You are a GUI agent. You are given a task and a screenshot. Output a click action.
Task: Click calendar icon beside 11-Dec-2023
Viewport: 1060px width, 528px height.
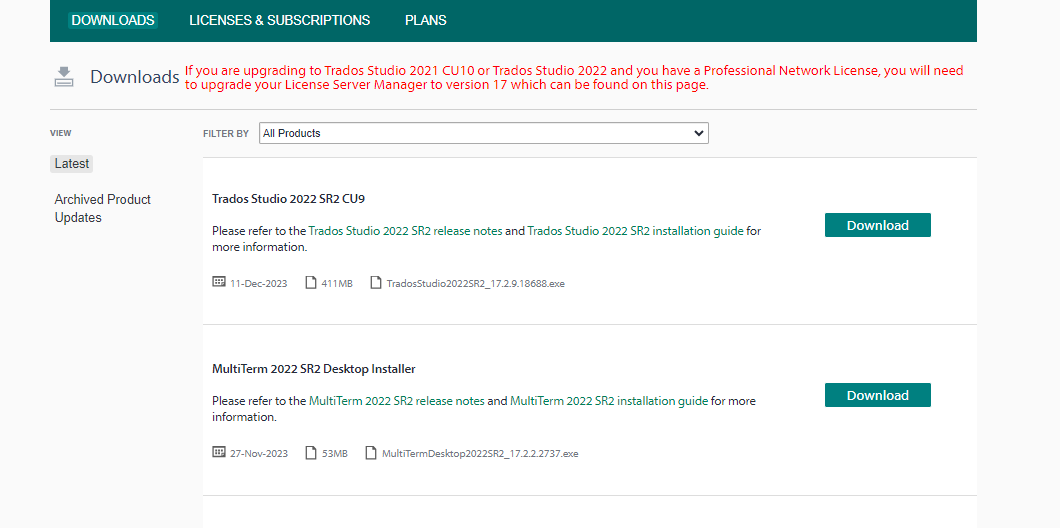coord(218,283)
